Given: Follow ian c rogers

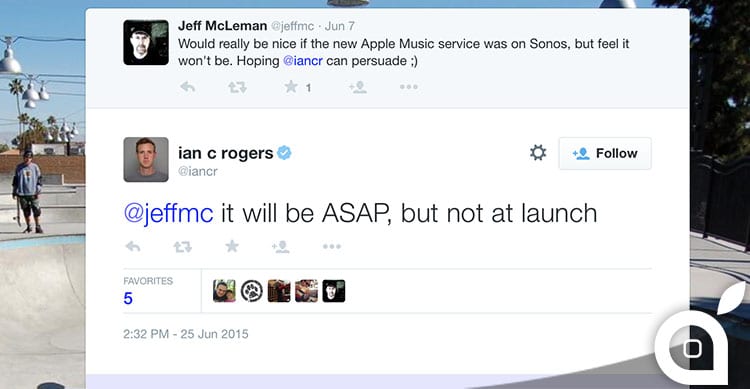Looking at the screenshot, I should (x=605, y=153).
